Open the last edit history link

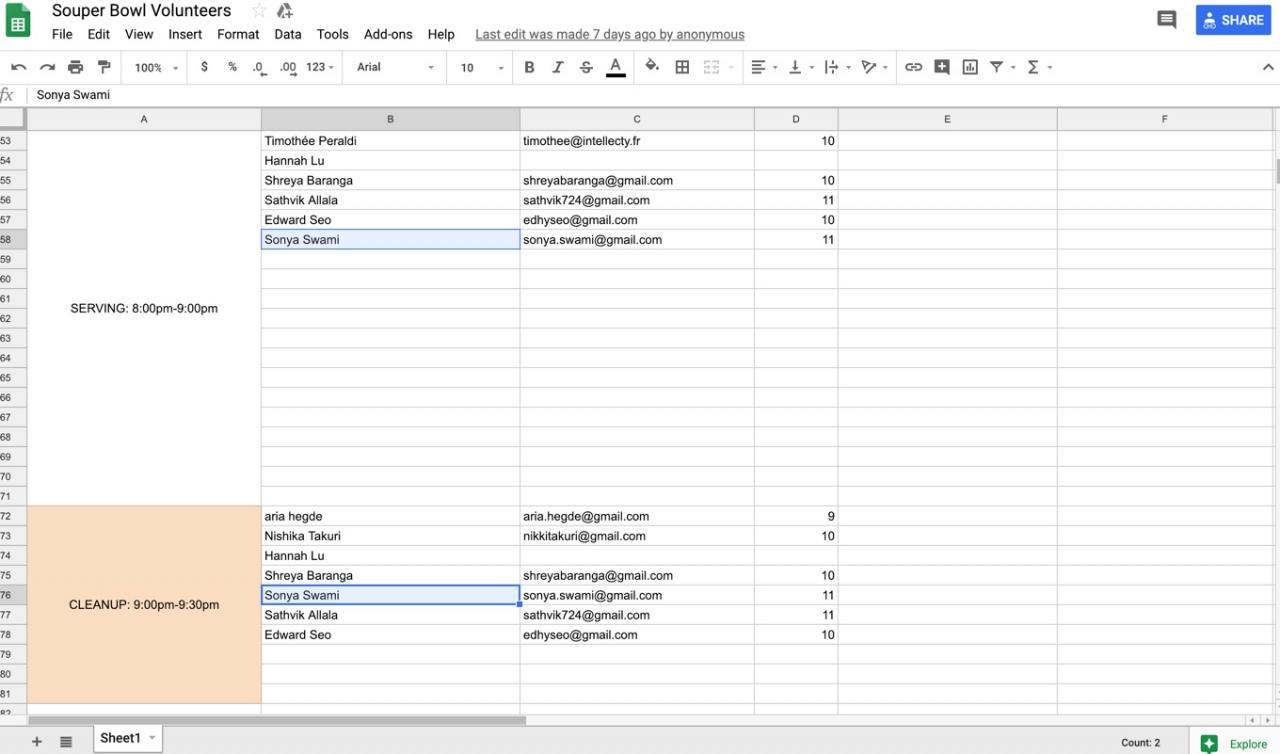[x=609, y=34]
